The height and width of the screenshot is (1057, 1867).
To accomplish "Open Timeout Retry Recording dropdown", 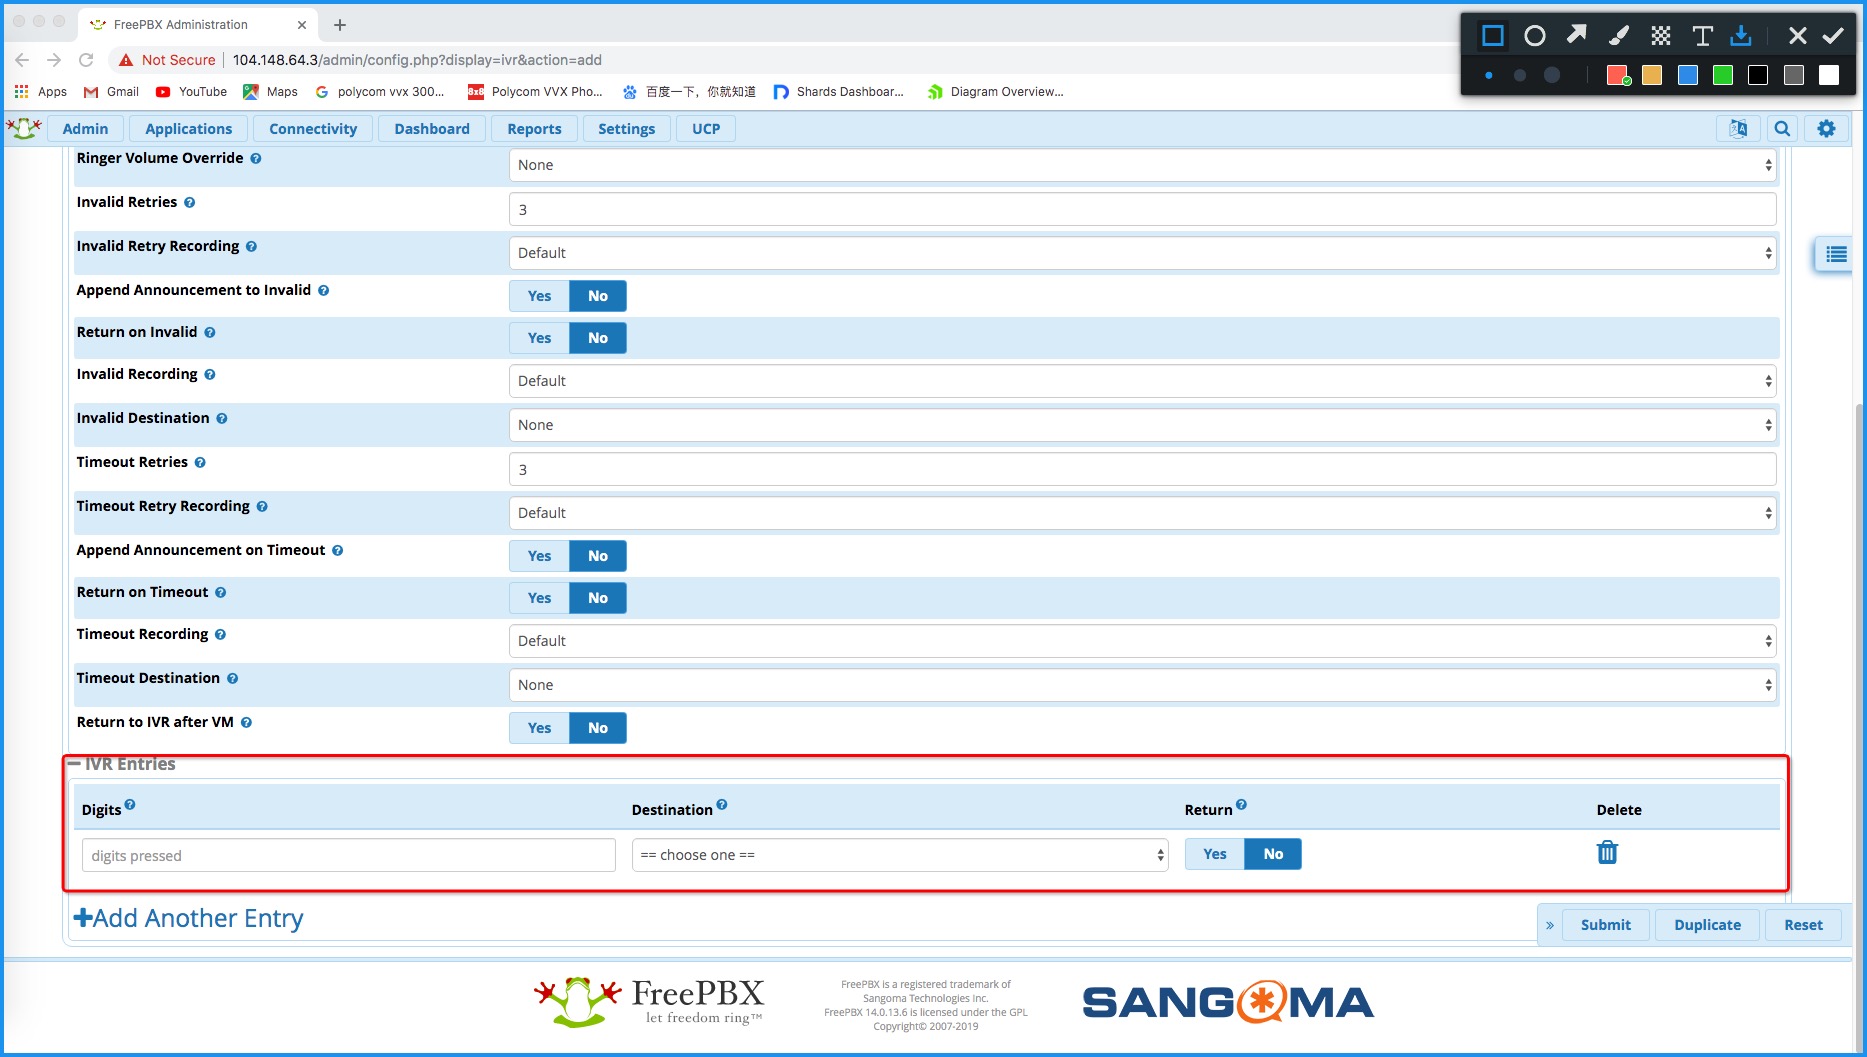I will tap(1142, 513).
